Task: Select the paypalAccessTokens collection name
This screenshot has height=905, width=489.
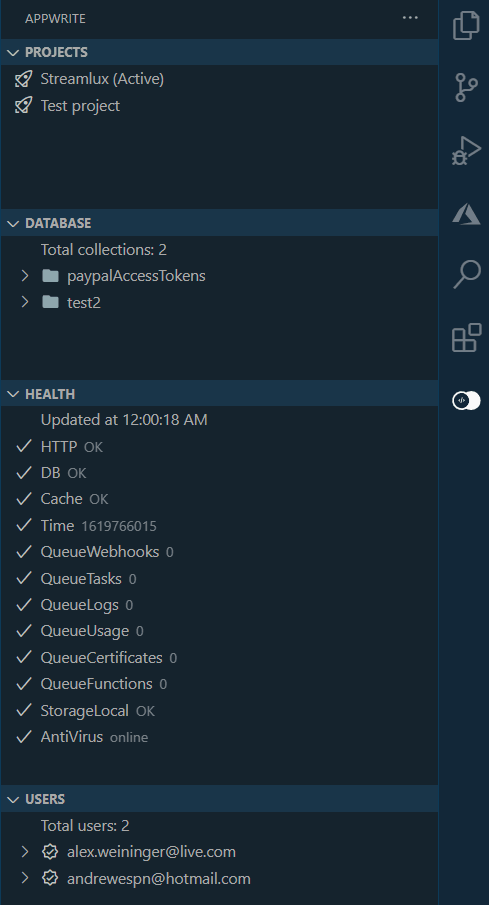Action: tap(136, 276)
